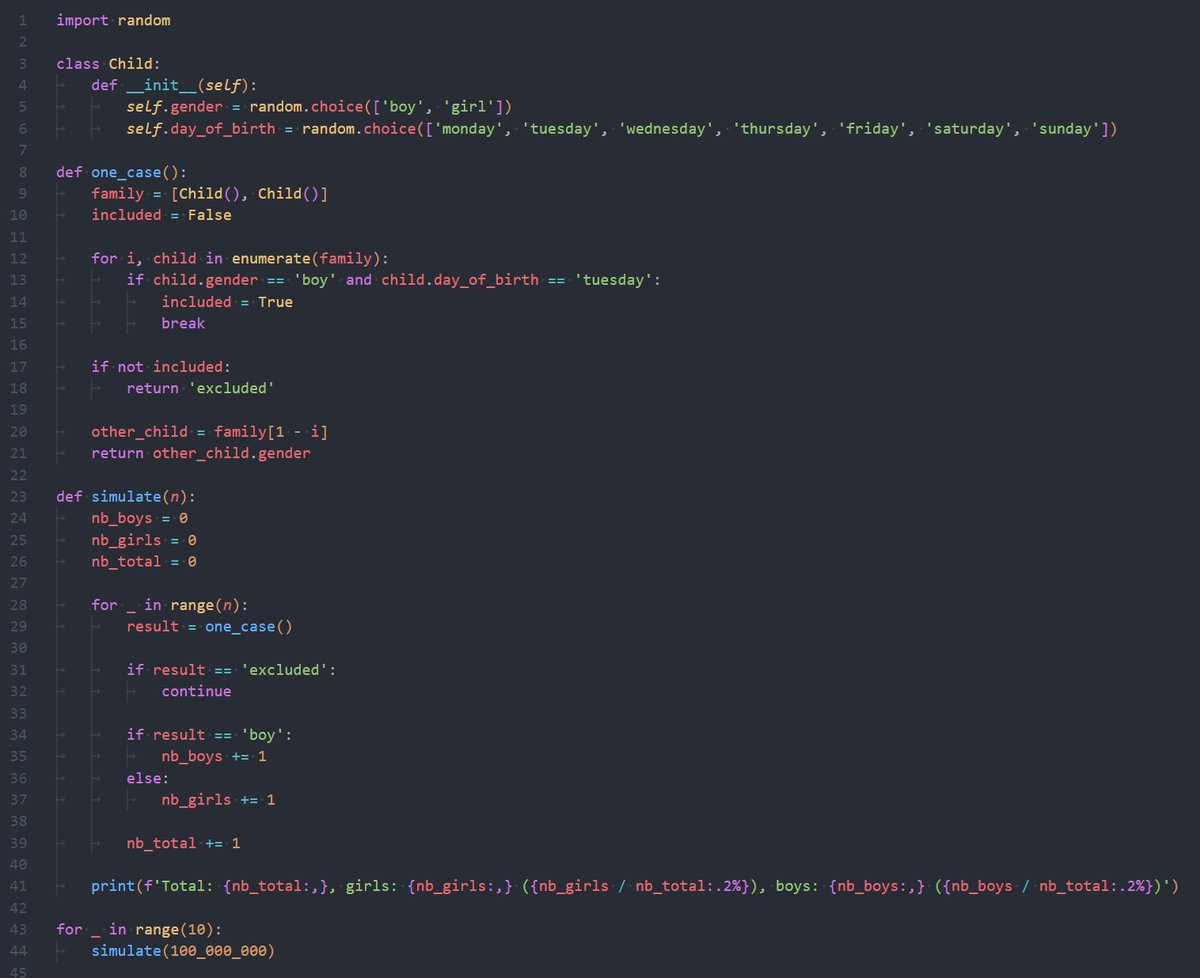
Task: Click the 'import' keyword on line 1
Action: coord(82,20)
